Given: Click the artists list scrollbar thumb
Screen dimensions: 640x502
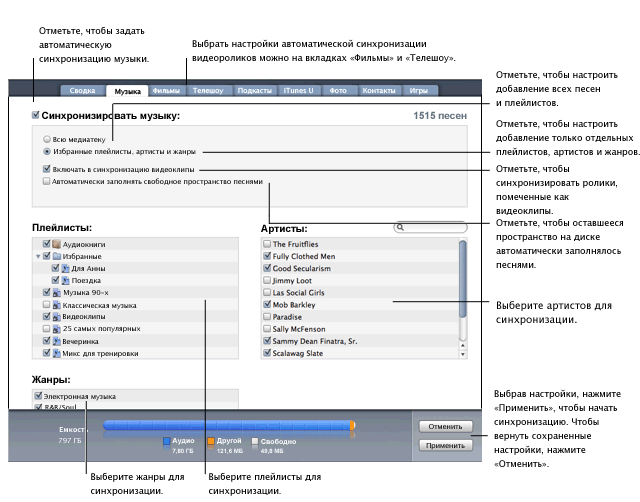Looking at the screenshot, I should click(x=462, y=278).
